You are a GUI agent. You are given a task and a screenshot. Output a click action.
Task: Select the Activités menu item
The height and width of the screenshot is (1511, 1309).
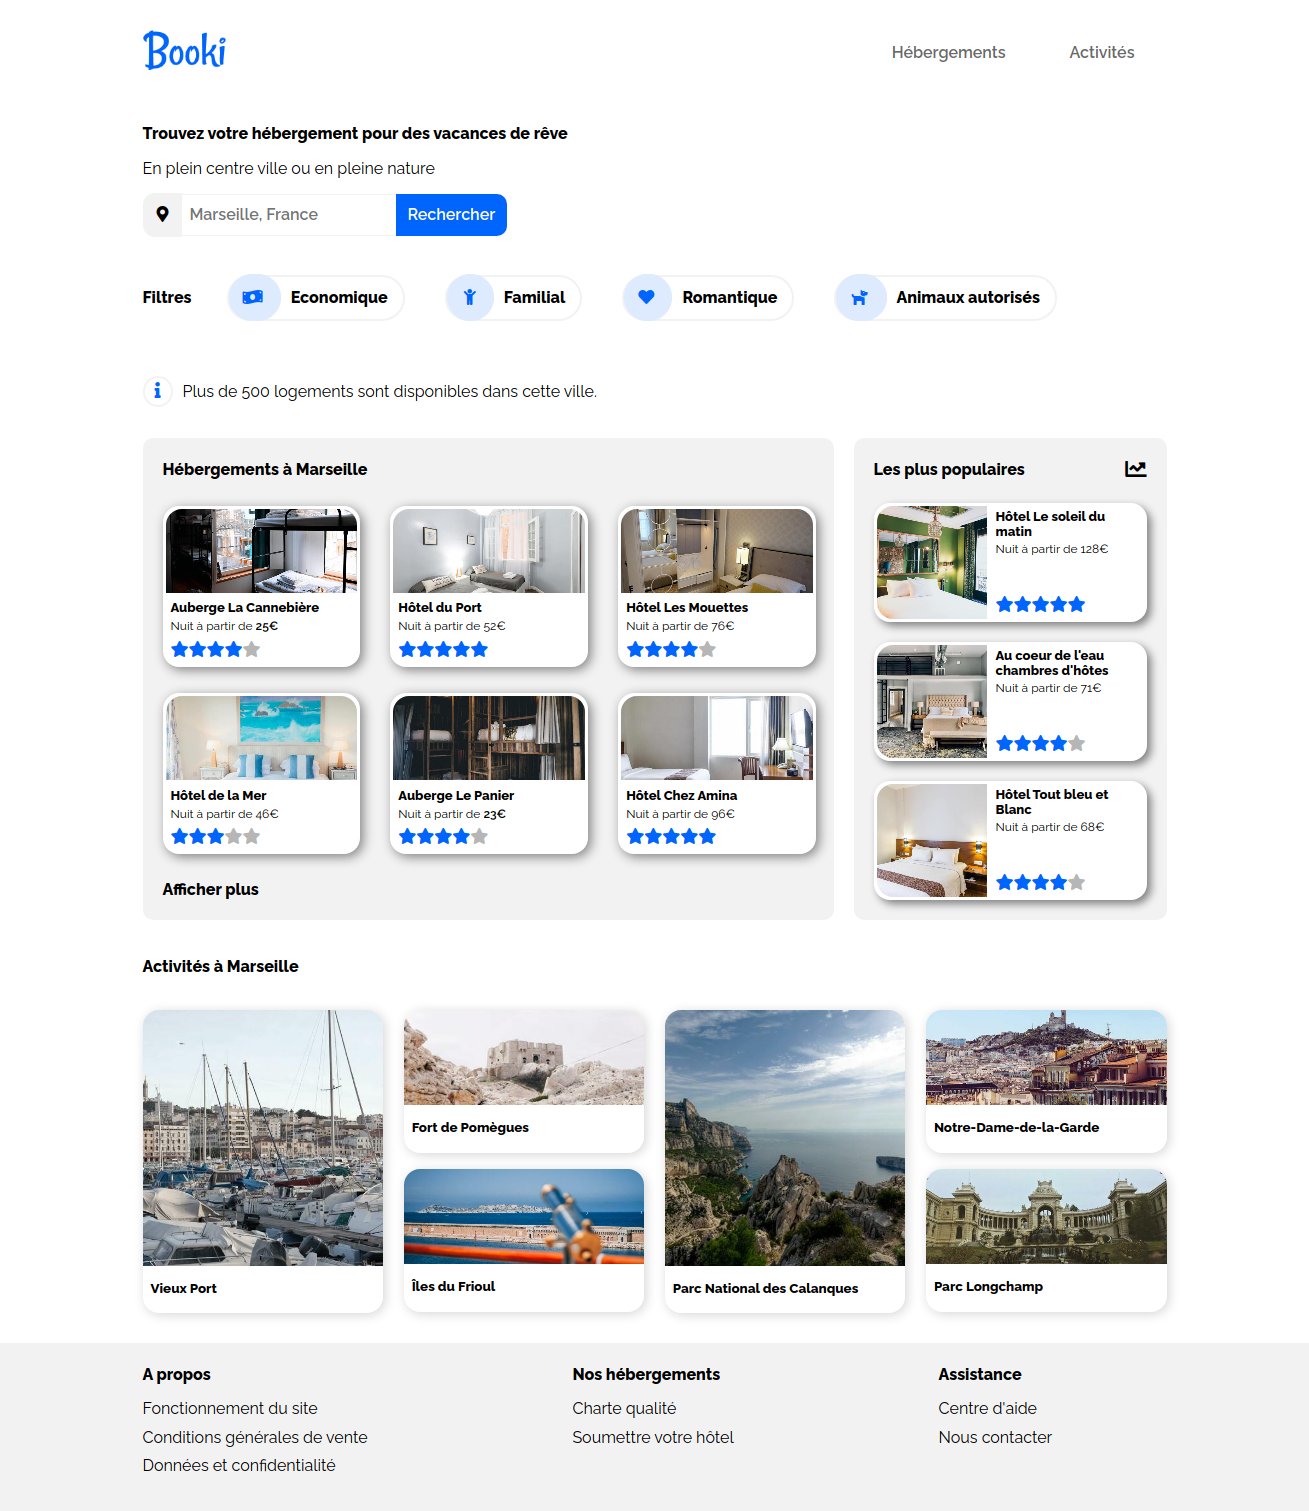coord(1102,52)
